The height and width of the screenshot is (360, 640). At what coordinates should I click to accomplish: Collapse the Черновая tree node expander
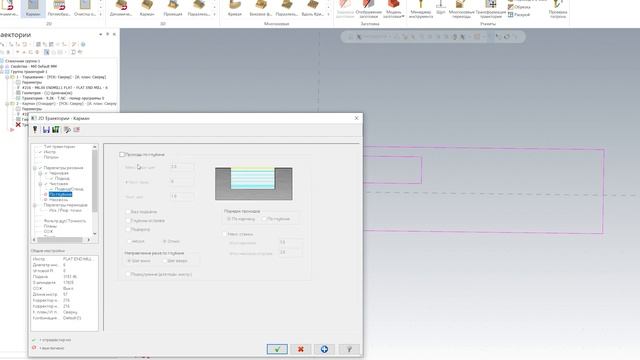tap(40, 173)
